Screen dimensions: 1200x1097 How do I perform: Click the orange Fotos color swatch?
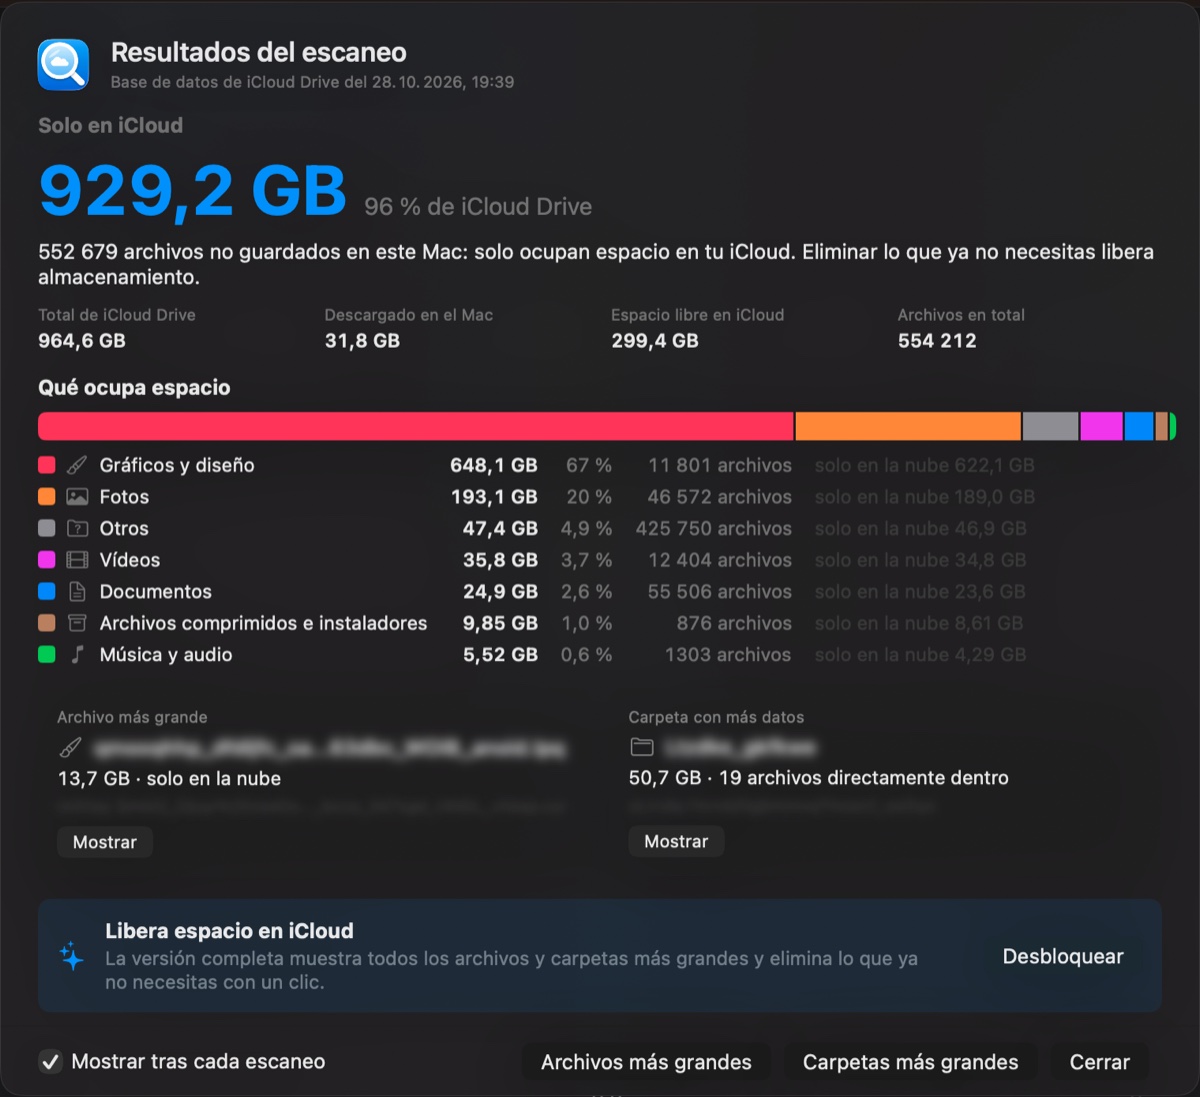pyautogui.click(x=47, y=497)
